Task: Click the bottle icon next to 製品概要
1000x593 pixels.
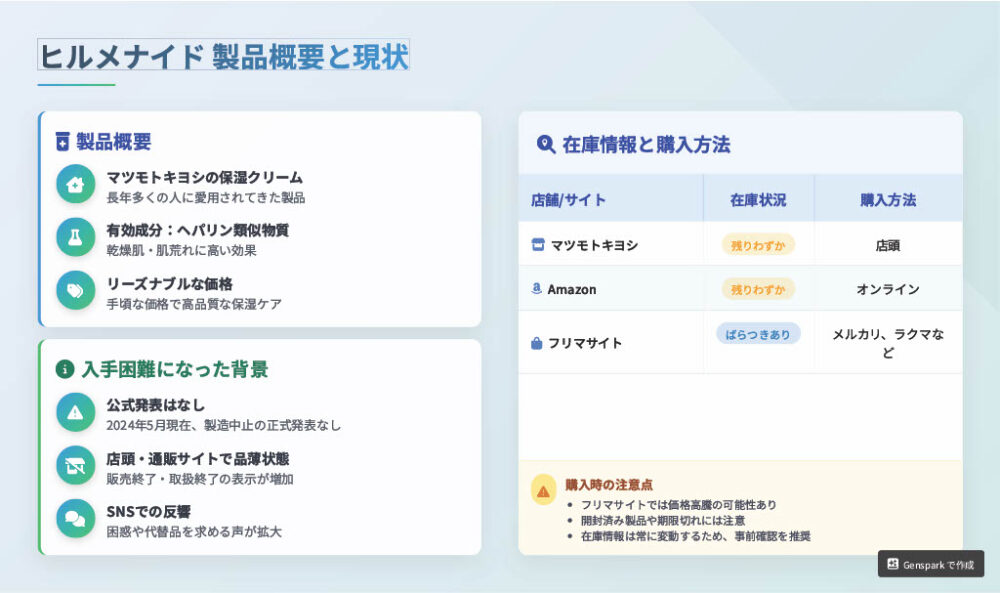Action: [x=62, y=142]
